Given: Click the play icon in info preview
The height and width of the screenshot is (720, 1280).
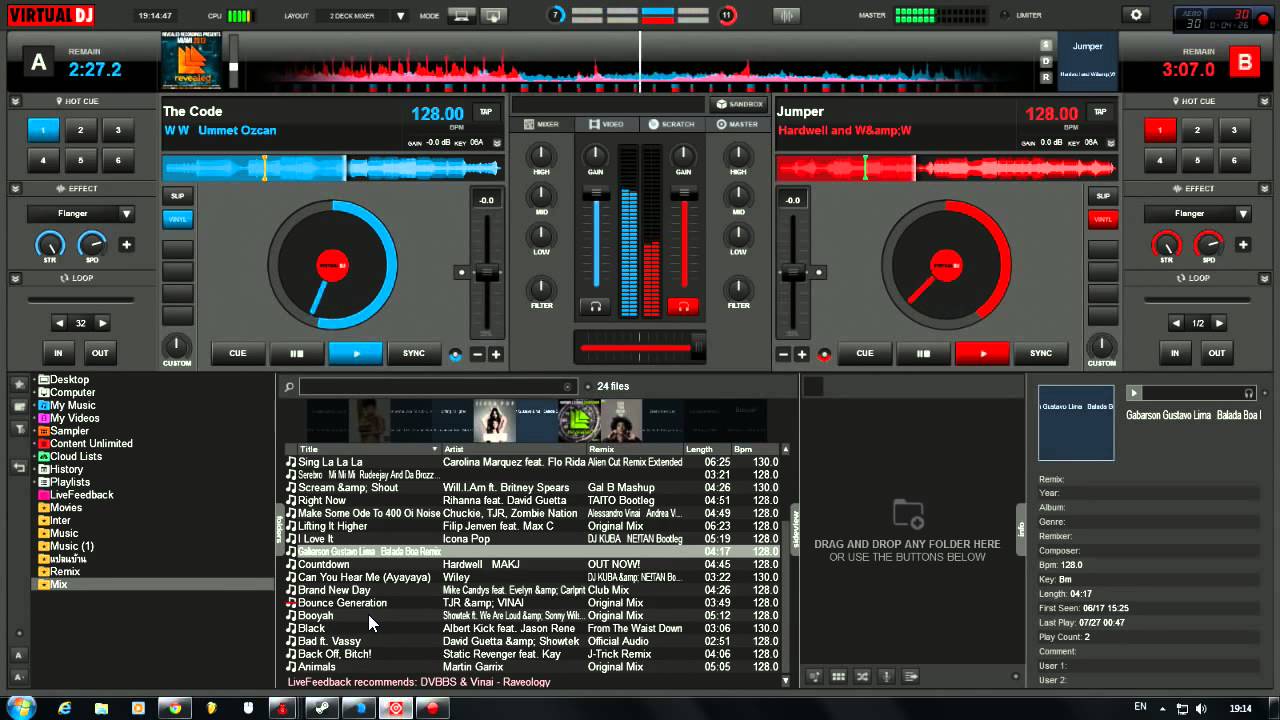Looking at the screenshot, I should [1134, 393].
